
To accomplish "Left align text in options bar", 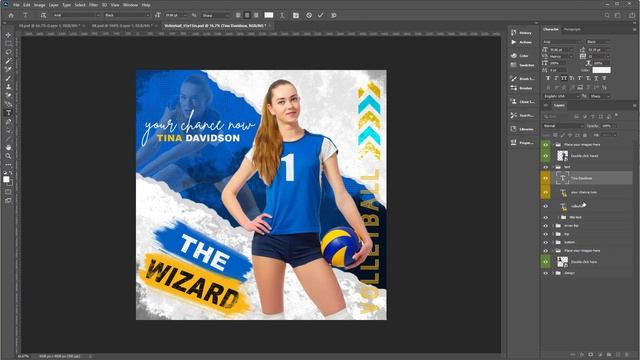I will point(238,15).
